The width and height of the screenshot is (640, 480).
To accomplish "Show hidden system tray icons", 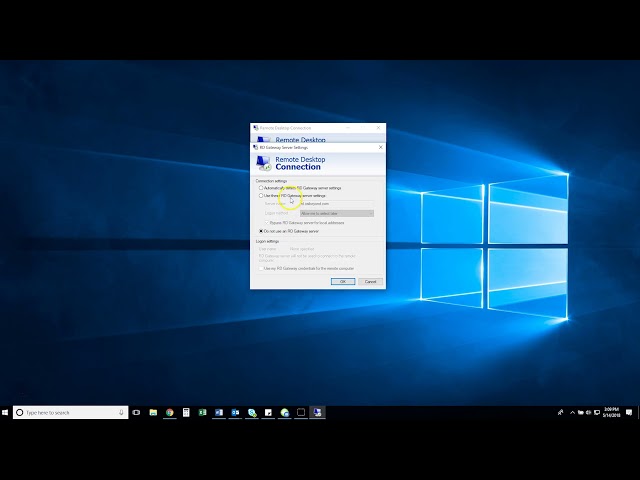I will click(x=572, y=412).
